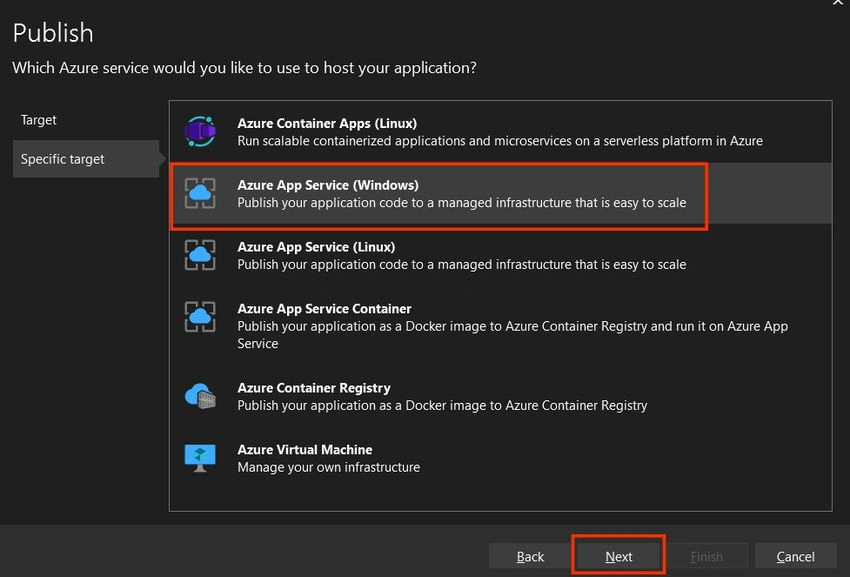
Task: Click the Azure Virtual Machine icon
Action: [200, 458]
